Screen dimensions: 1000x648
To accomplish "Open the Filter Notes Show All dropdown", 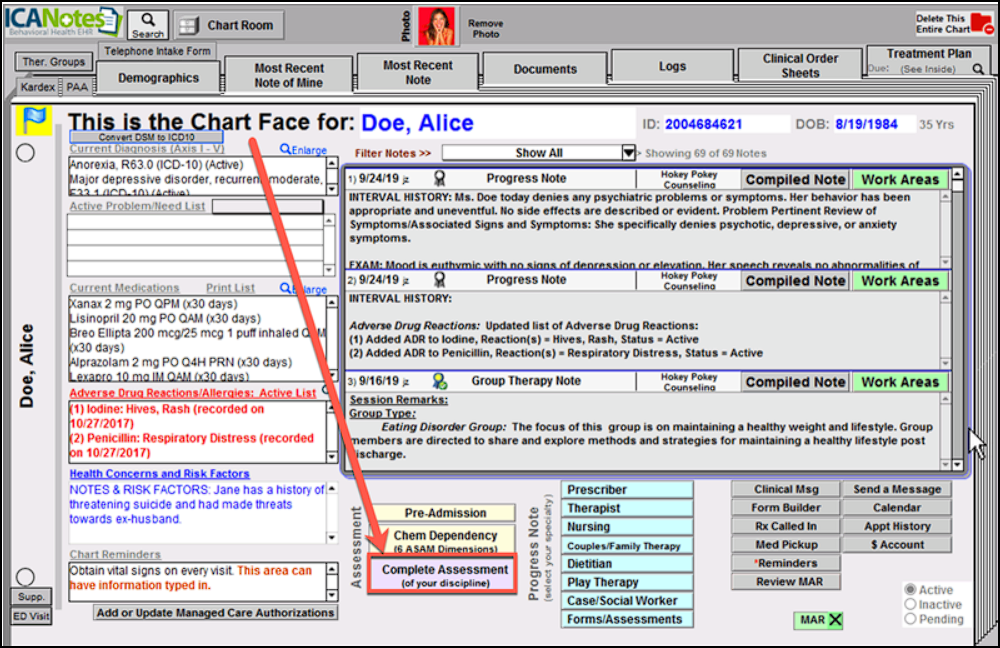I will (628, 153).
